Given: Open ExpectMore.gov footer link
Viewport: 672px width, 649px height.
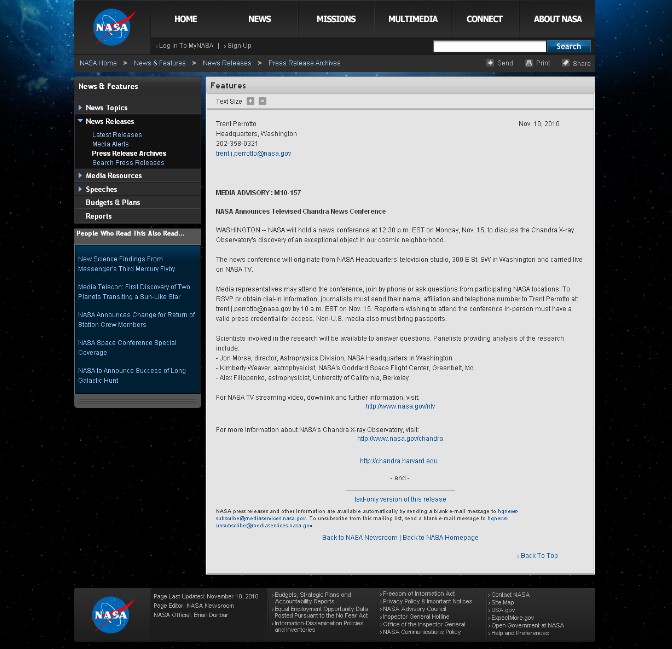Looking at the screenshot, I should coord(511,618).
